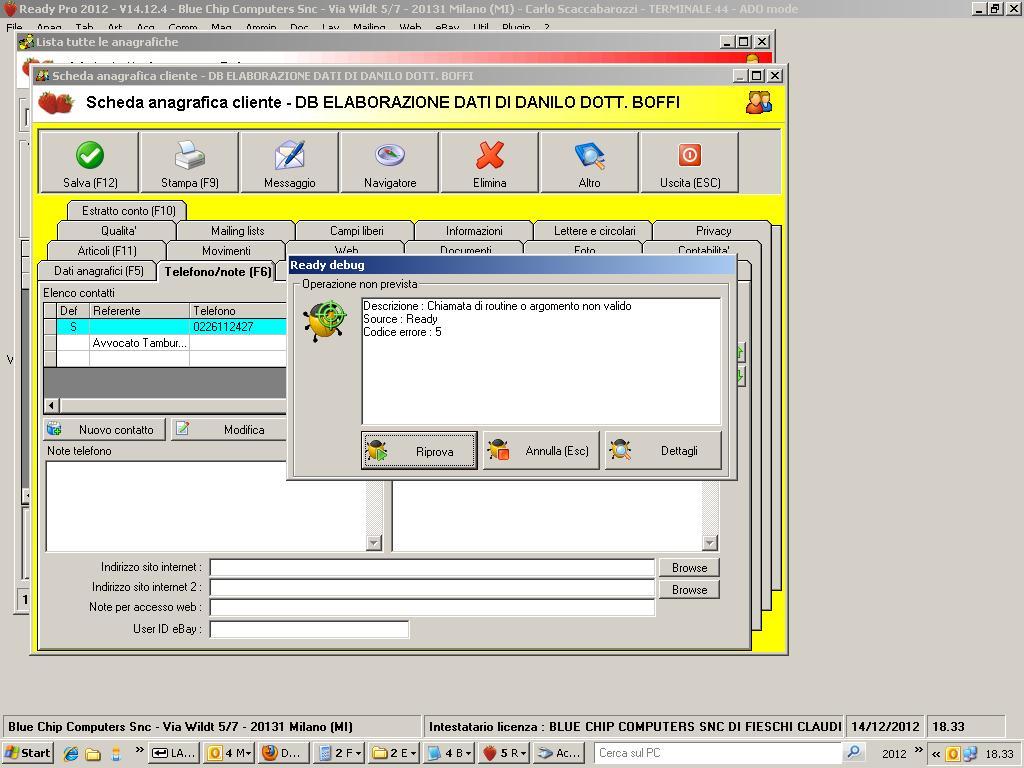The image size is (1024, 768).
Task: Open the Plugin menu
Action: click(516, 27)
